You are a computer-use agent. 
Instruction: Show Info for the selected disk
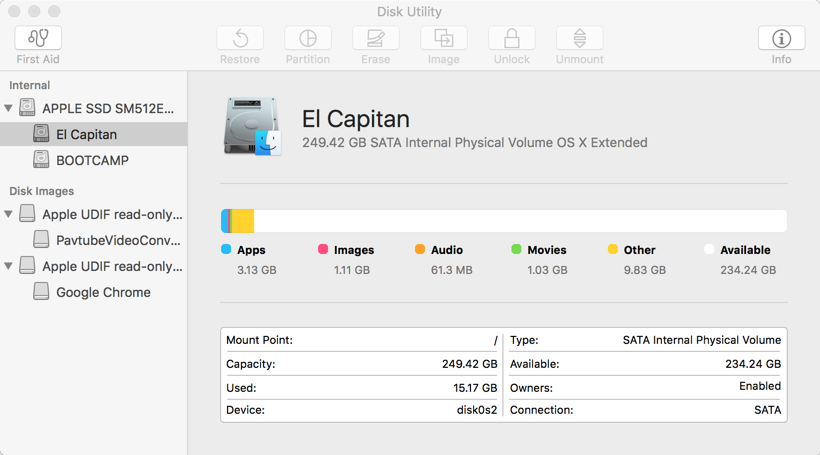tap(781, 39)
